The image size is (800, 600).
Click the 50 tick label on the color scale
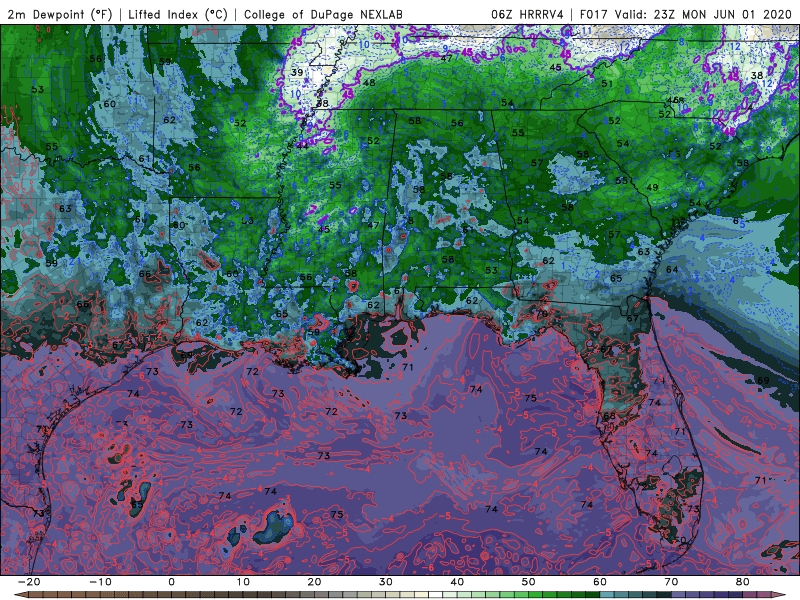529,582
